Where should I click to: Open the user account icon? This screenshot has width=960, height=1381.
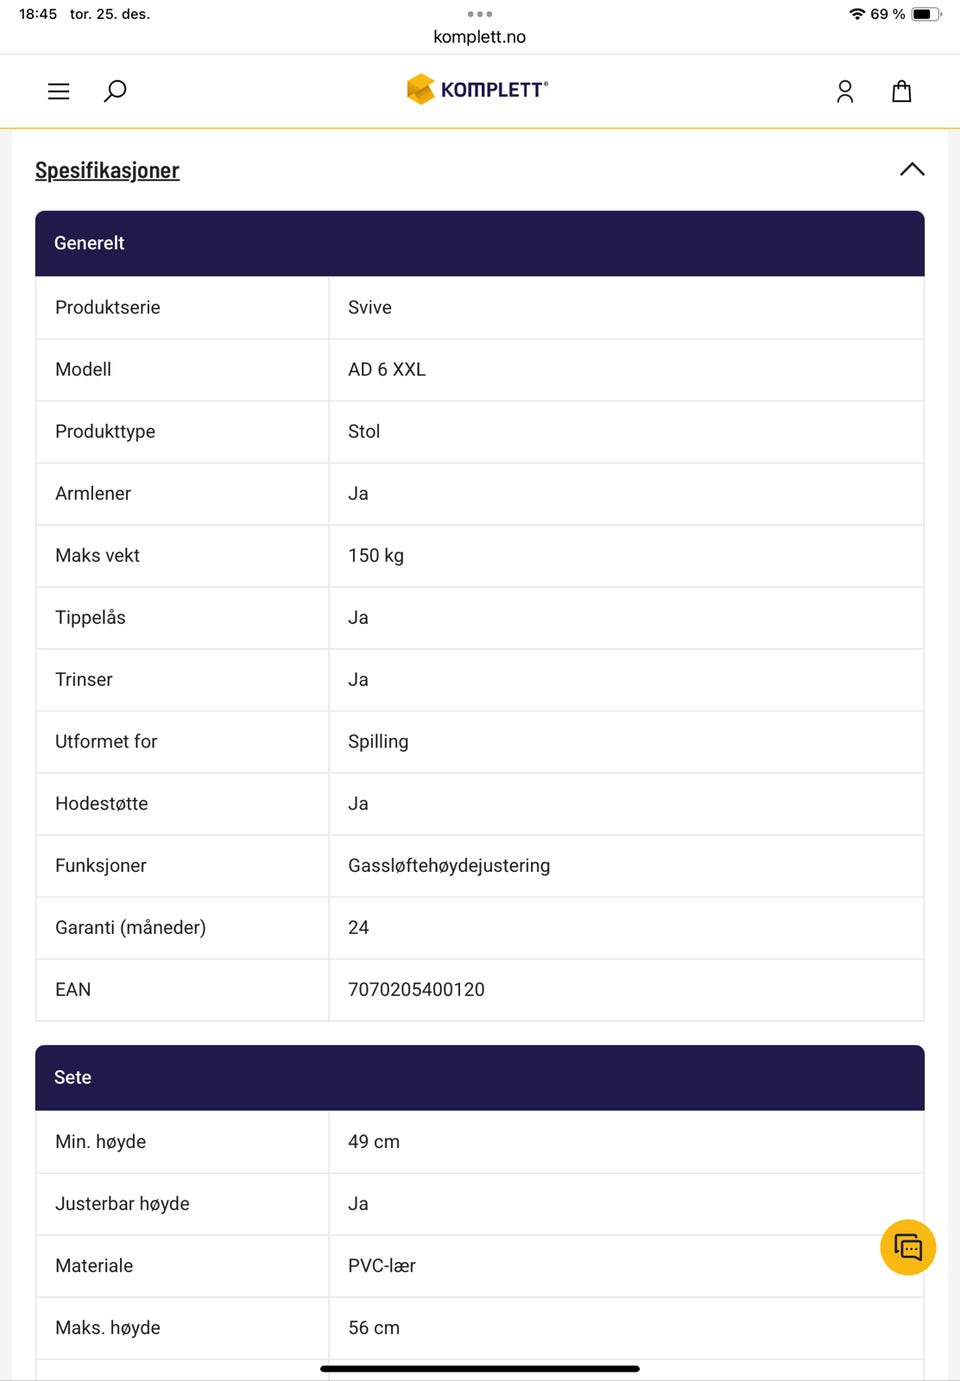pos(845,92)
